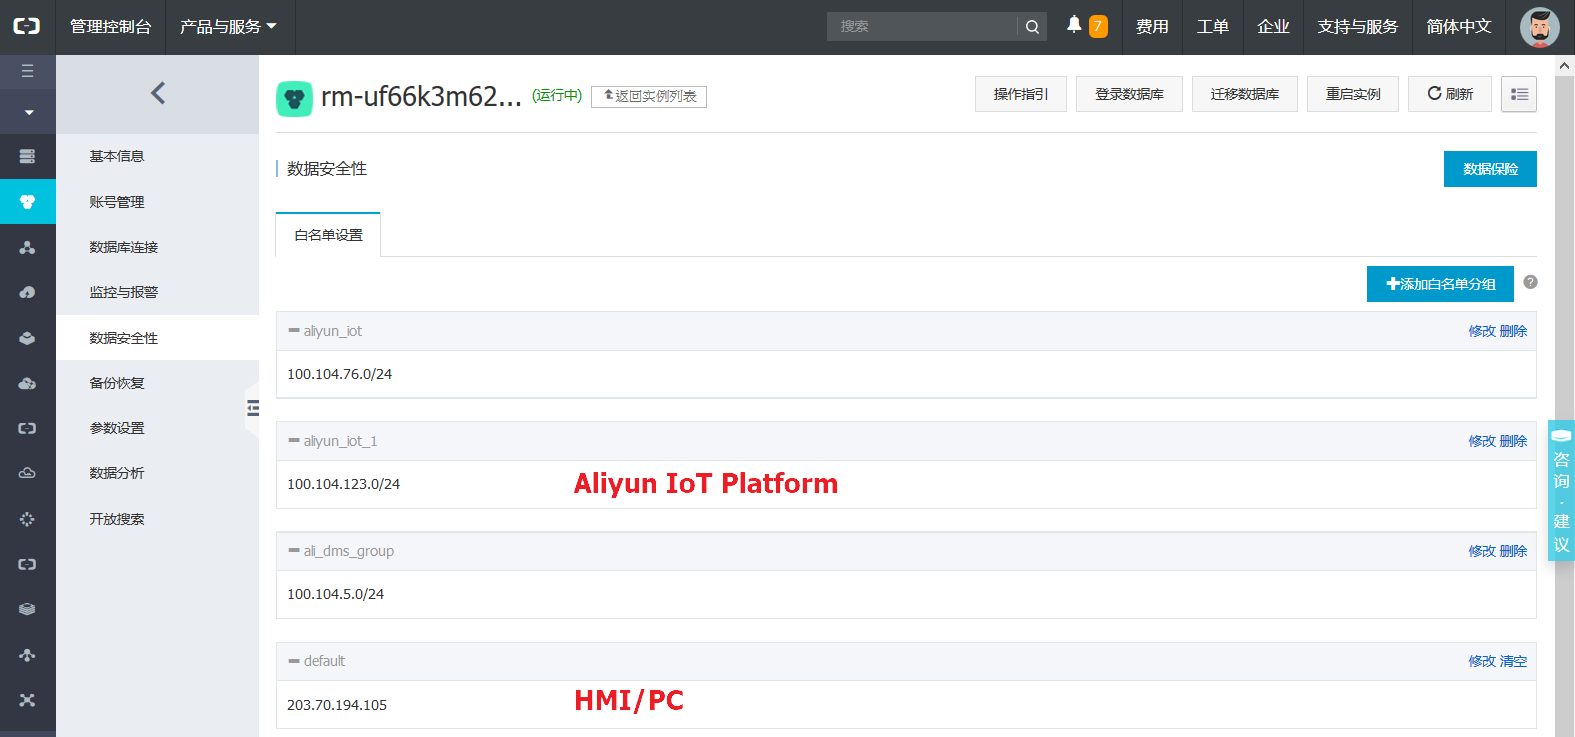Open the dotted circle icon in left rail
The image size is (1575, 737).
(x=27, y=519)
